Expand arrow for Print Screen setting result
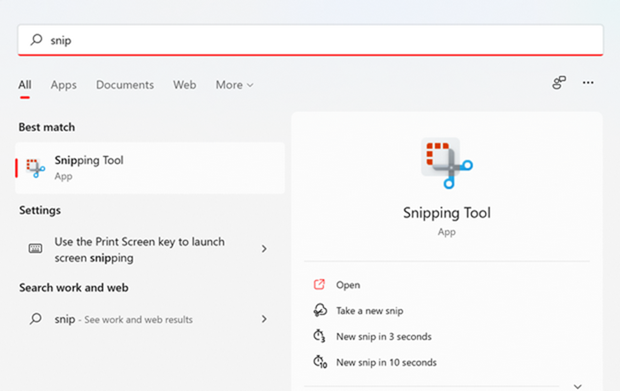 (x=264, y=249)
